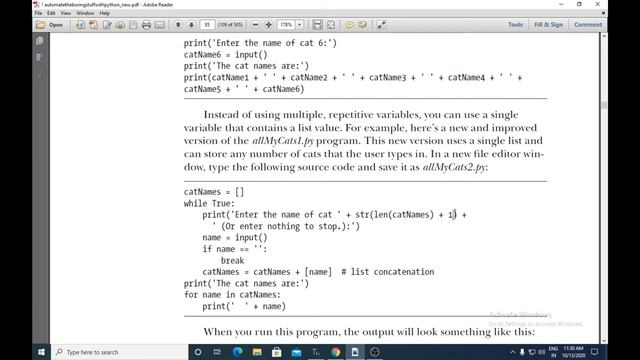Show hidden system tray icons
The width and height of the screenshot is (640, 360).
coord(513,352)
